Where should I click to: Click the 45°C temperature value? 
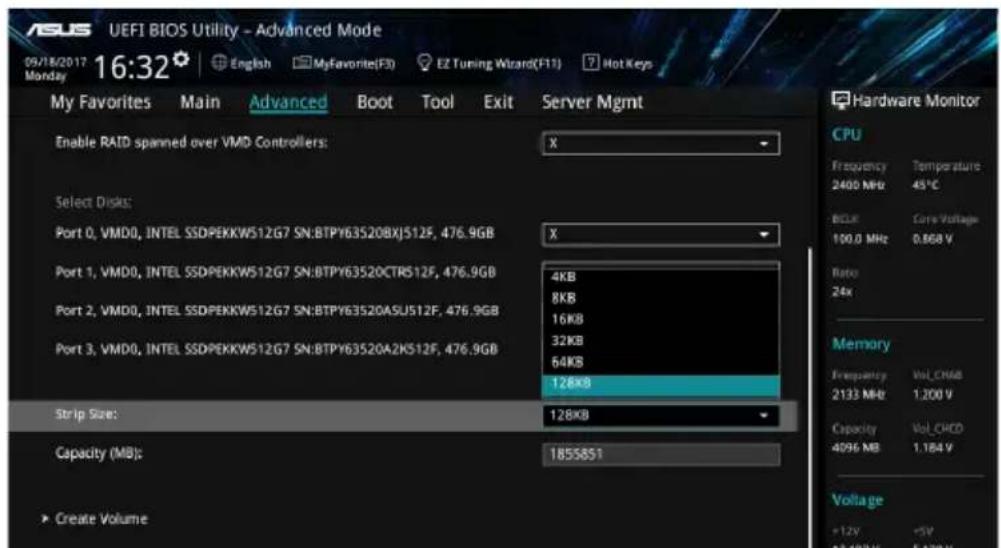(x=926, y=185)
